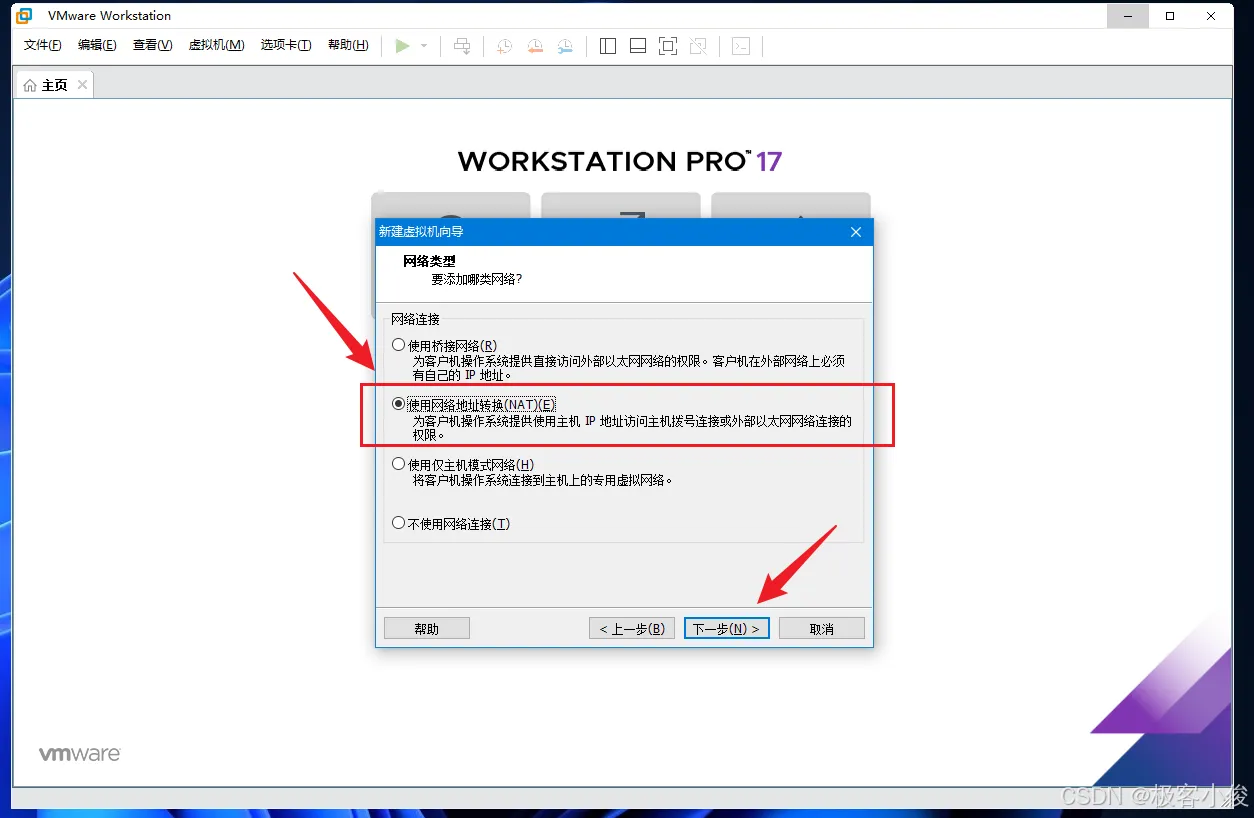Open the 虚拟机(M) menu
The height and width of the screenshot is (818, 1254).
point(217,46)
